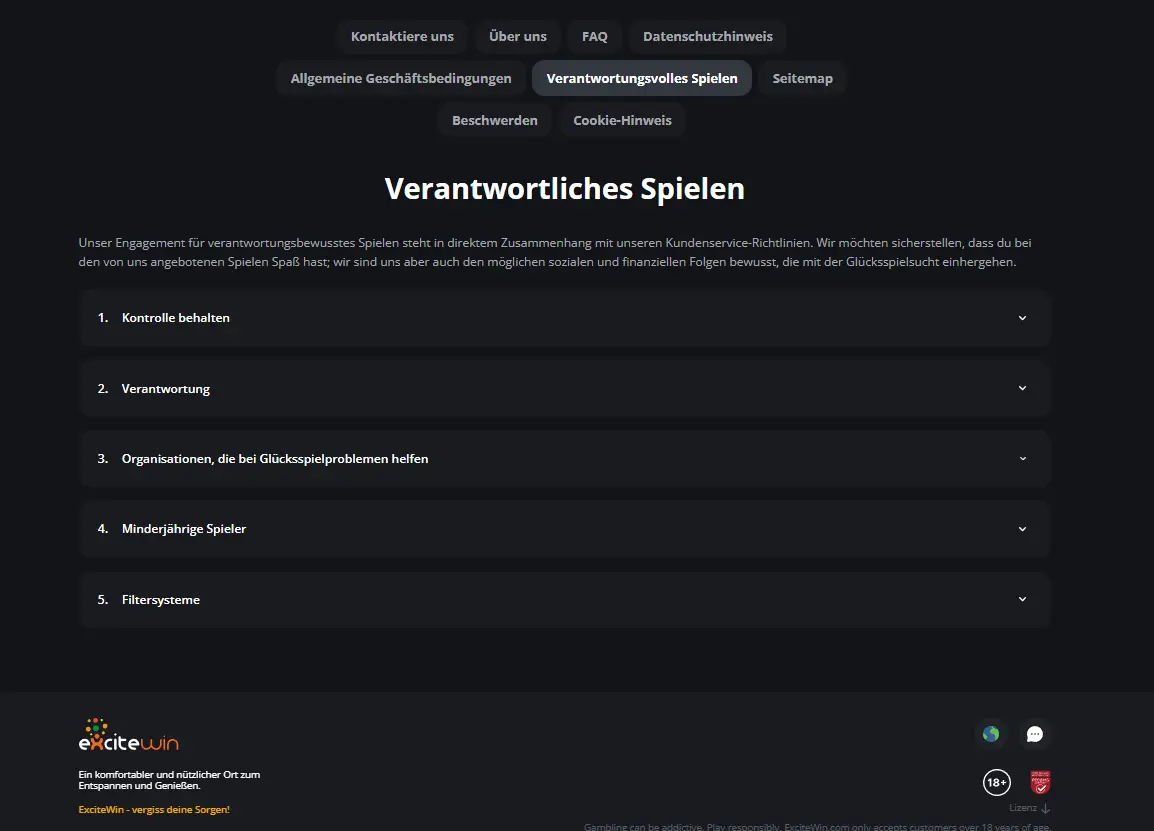Open the Kontaktiere uns tab
Viewport: 1154px width, 831px height.
click(x=402, y=36)
